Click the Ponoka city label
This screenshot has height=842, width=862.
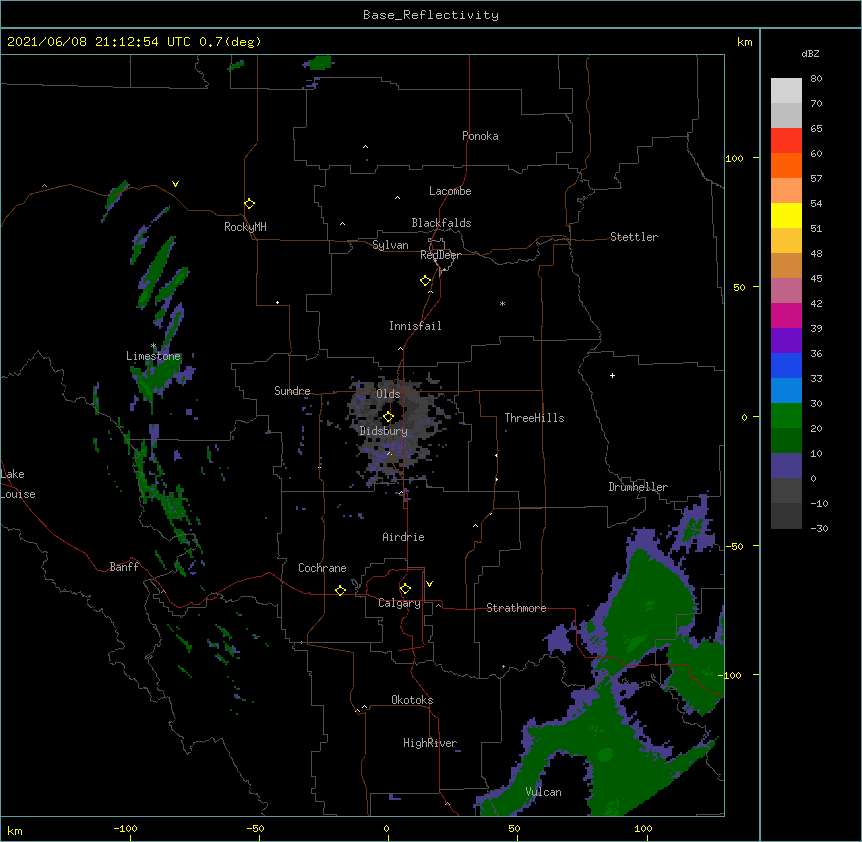point(480,136)
